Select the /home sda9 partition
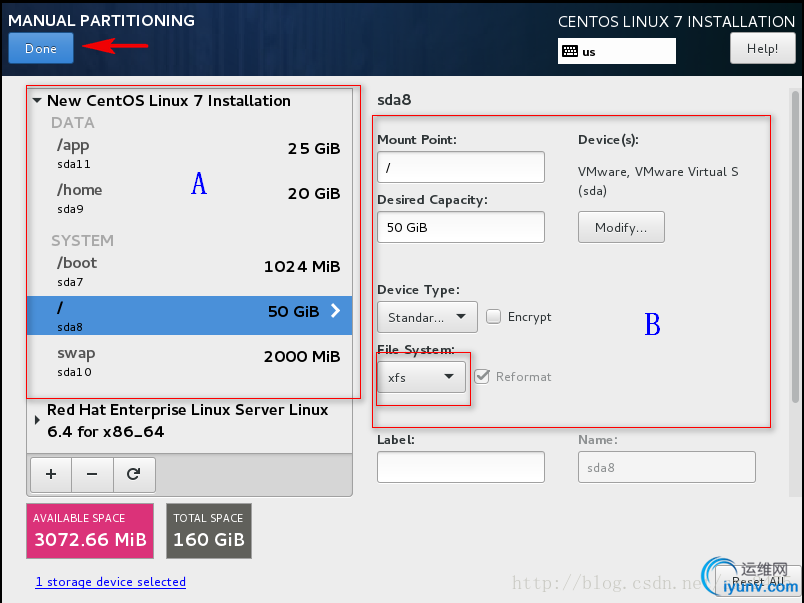 190,198
